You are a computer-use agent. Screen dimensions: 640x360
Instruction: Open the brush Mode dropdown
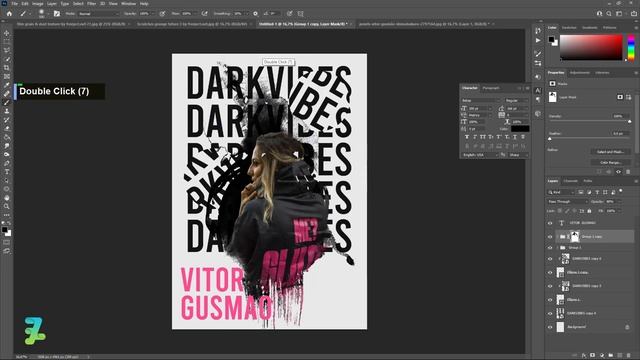(x=98, y=13)
